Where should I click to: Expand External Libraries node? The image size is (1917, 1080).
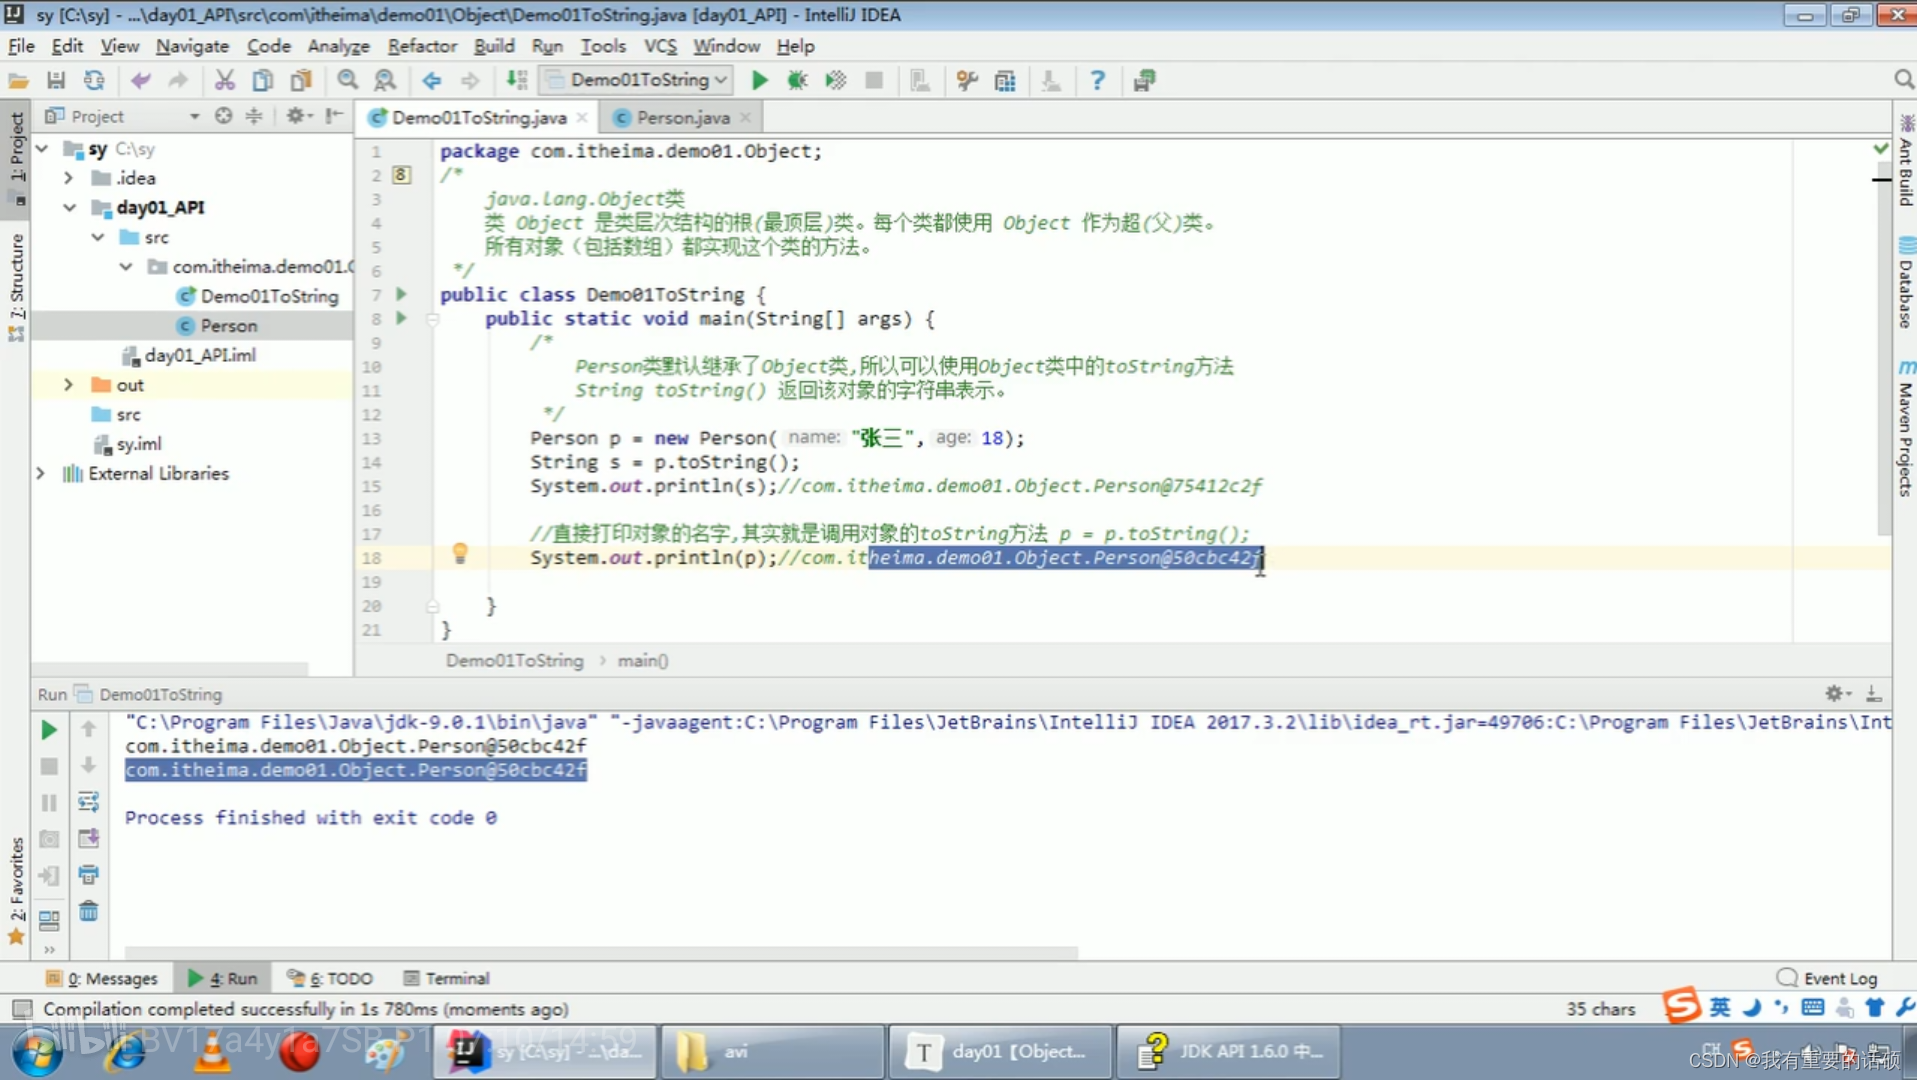tap(41, 473)
